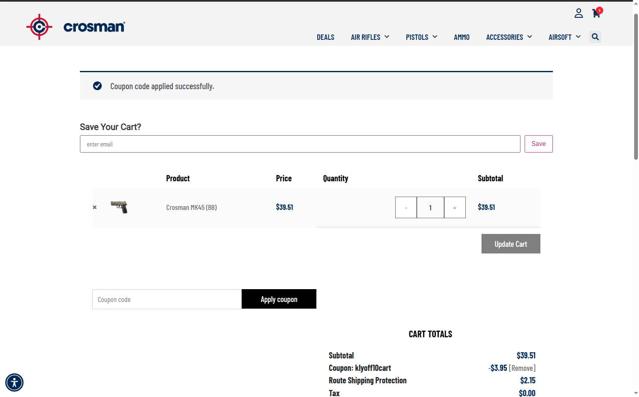Click the search magnifier icon
The image size is (639, 397).
[595, 37]
